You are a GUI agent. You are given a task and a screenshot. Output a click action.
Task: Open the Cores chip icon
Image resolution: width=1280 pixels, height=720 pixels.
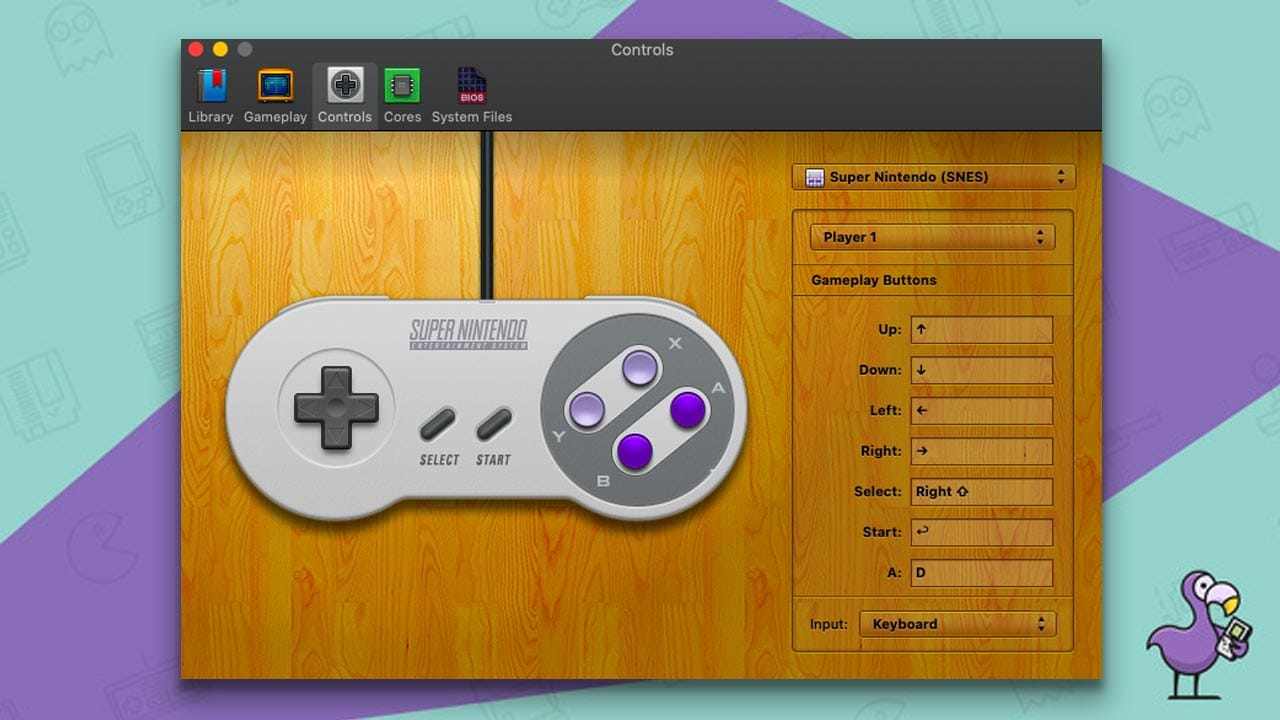pyautogui.click(x=402, y=86)
